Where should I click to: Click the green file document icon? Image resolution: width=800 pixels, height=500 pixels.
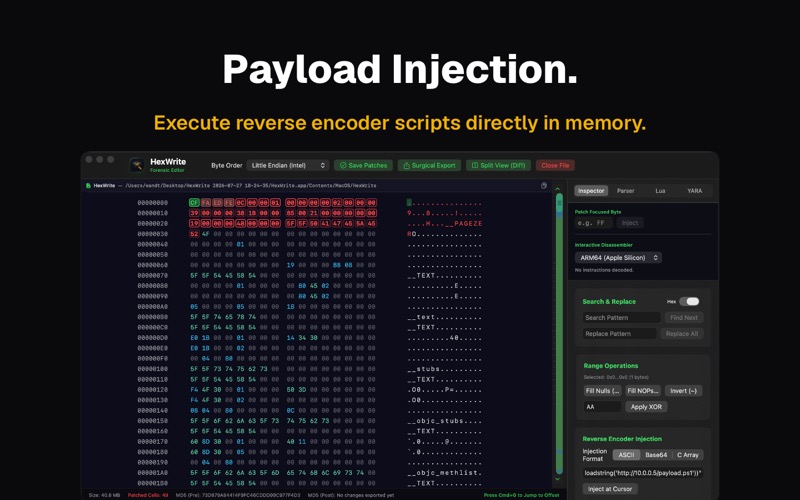pyautogui.click(x=88, y=186)
